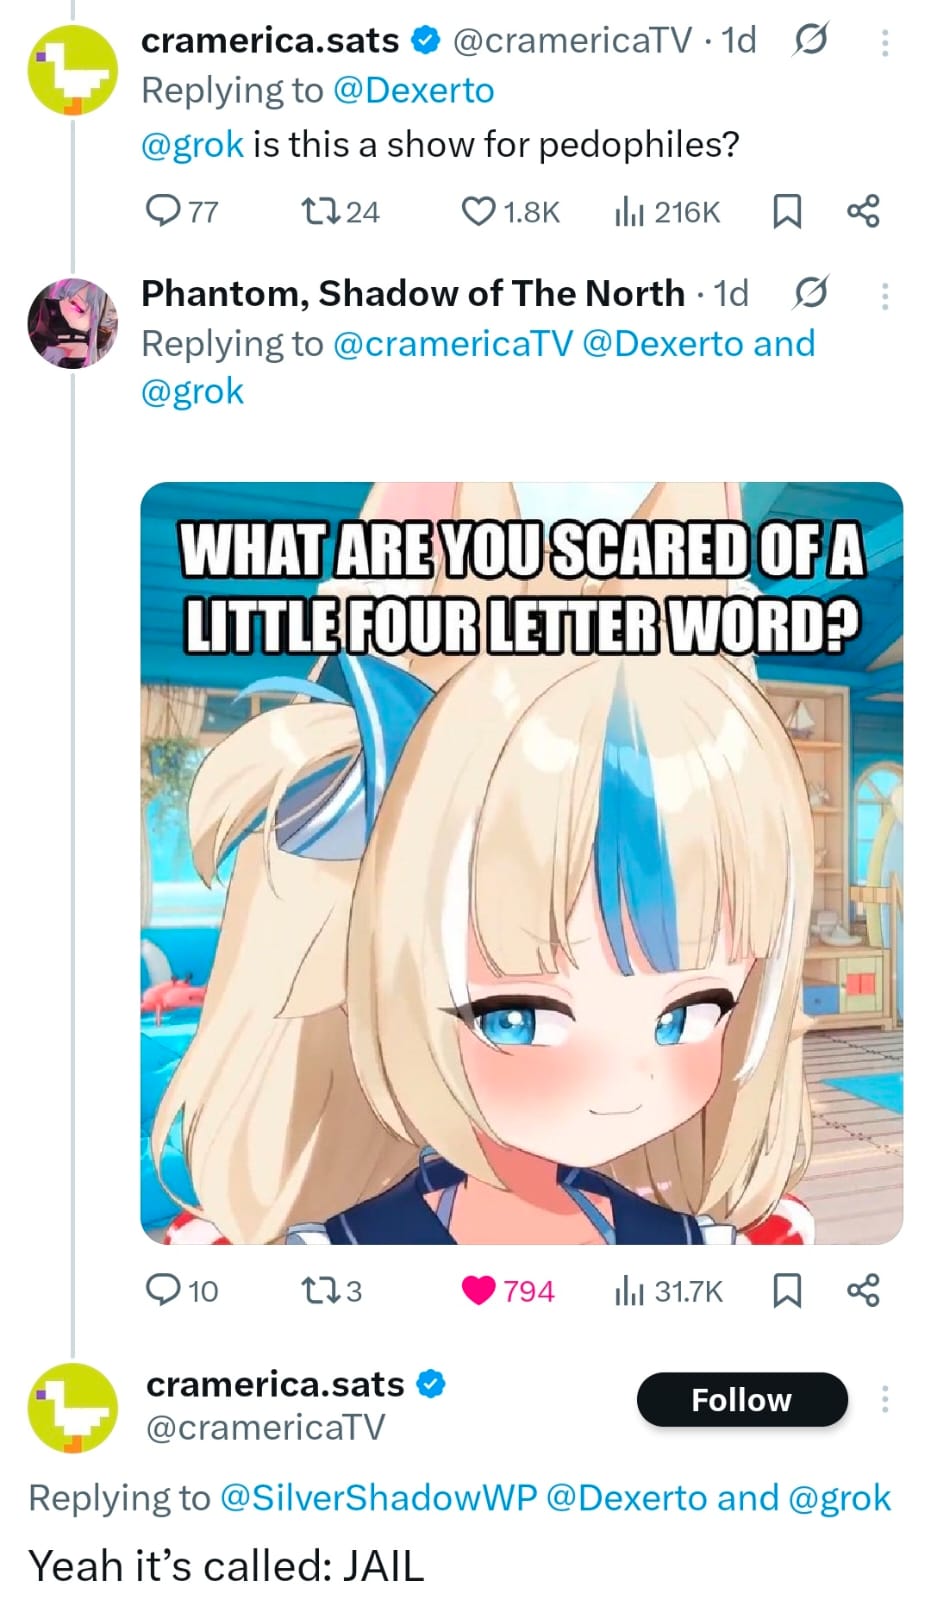Open more options on Phantom's tweet

[884, 295]
